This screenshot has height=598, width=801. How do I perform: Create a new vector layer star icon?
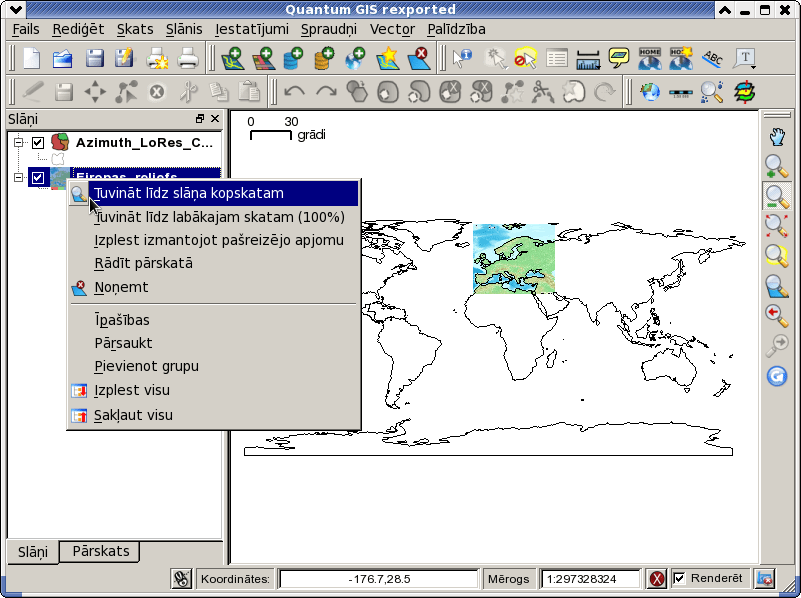387,58
